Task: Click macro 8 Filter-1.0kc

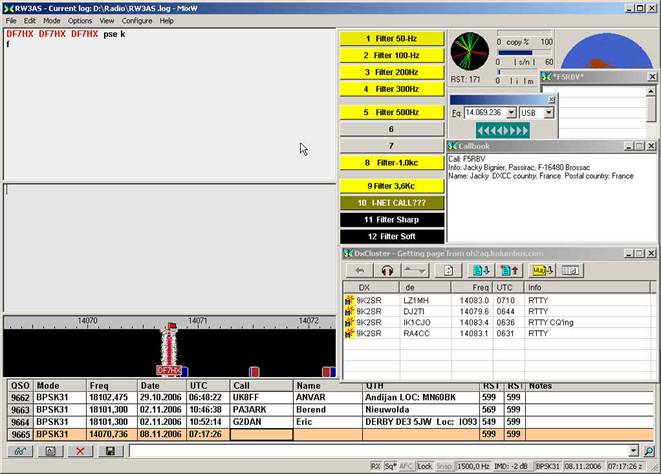Action: pos(392,163)
